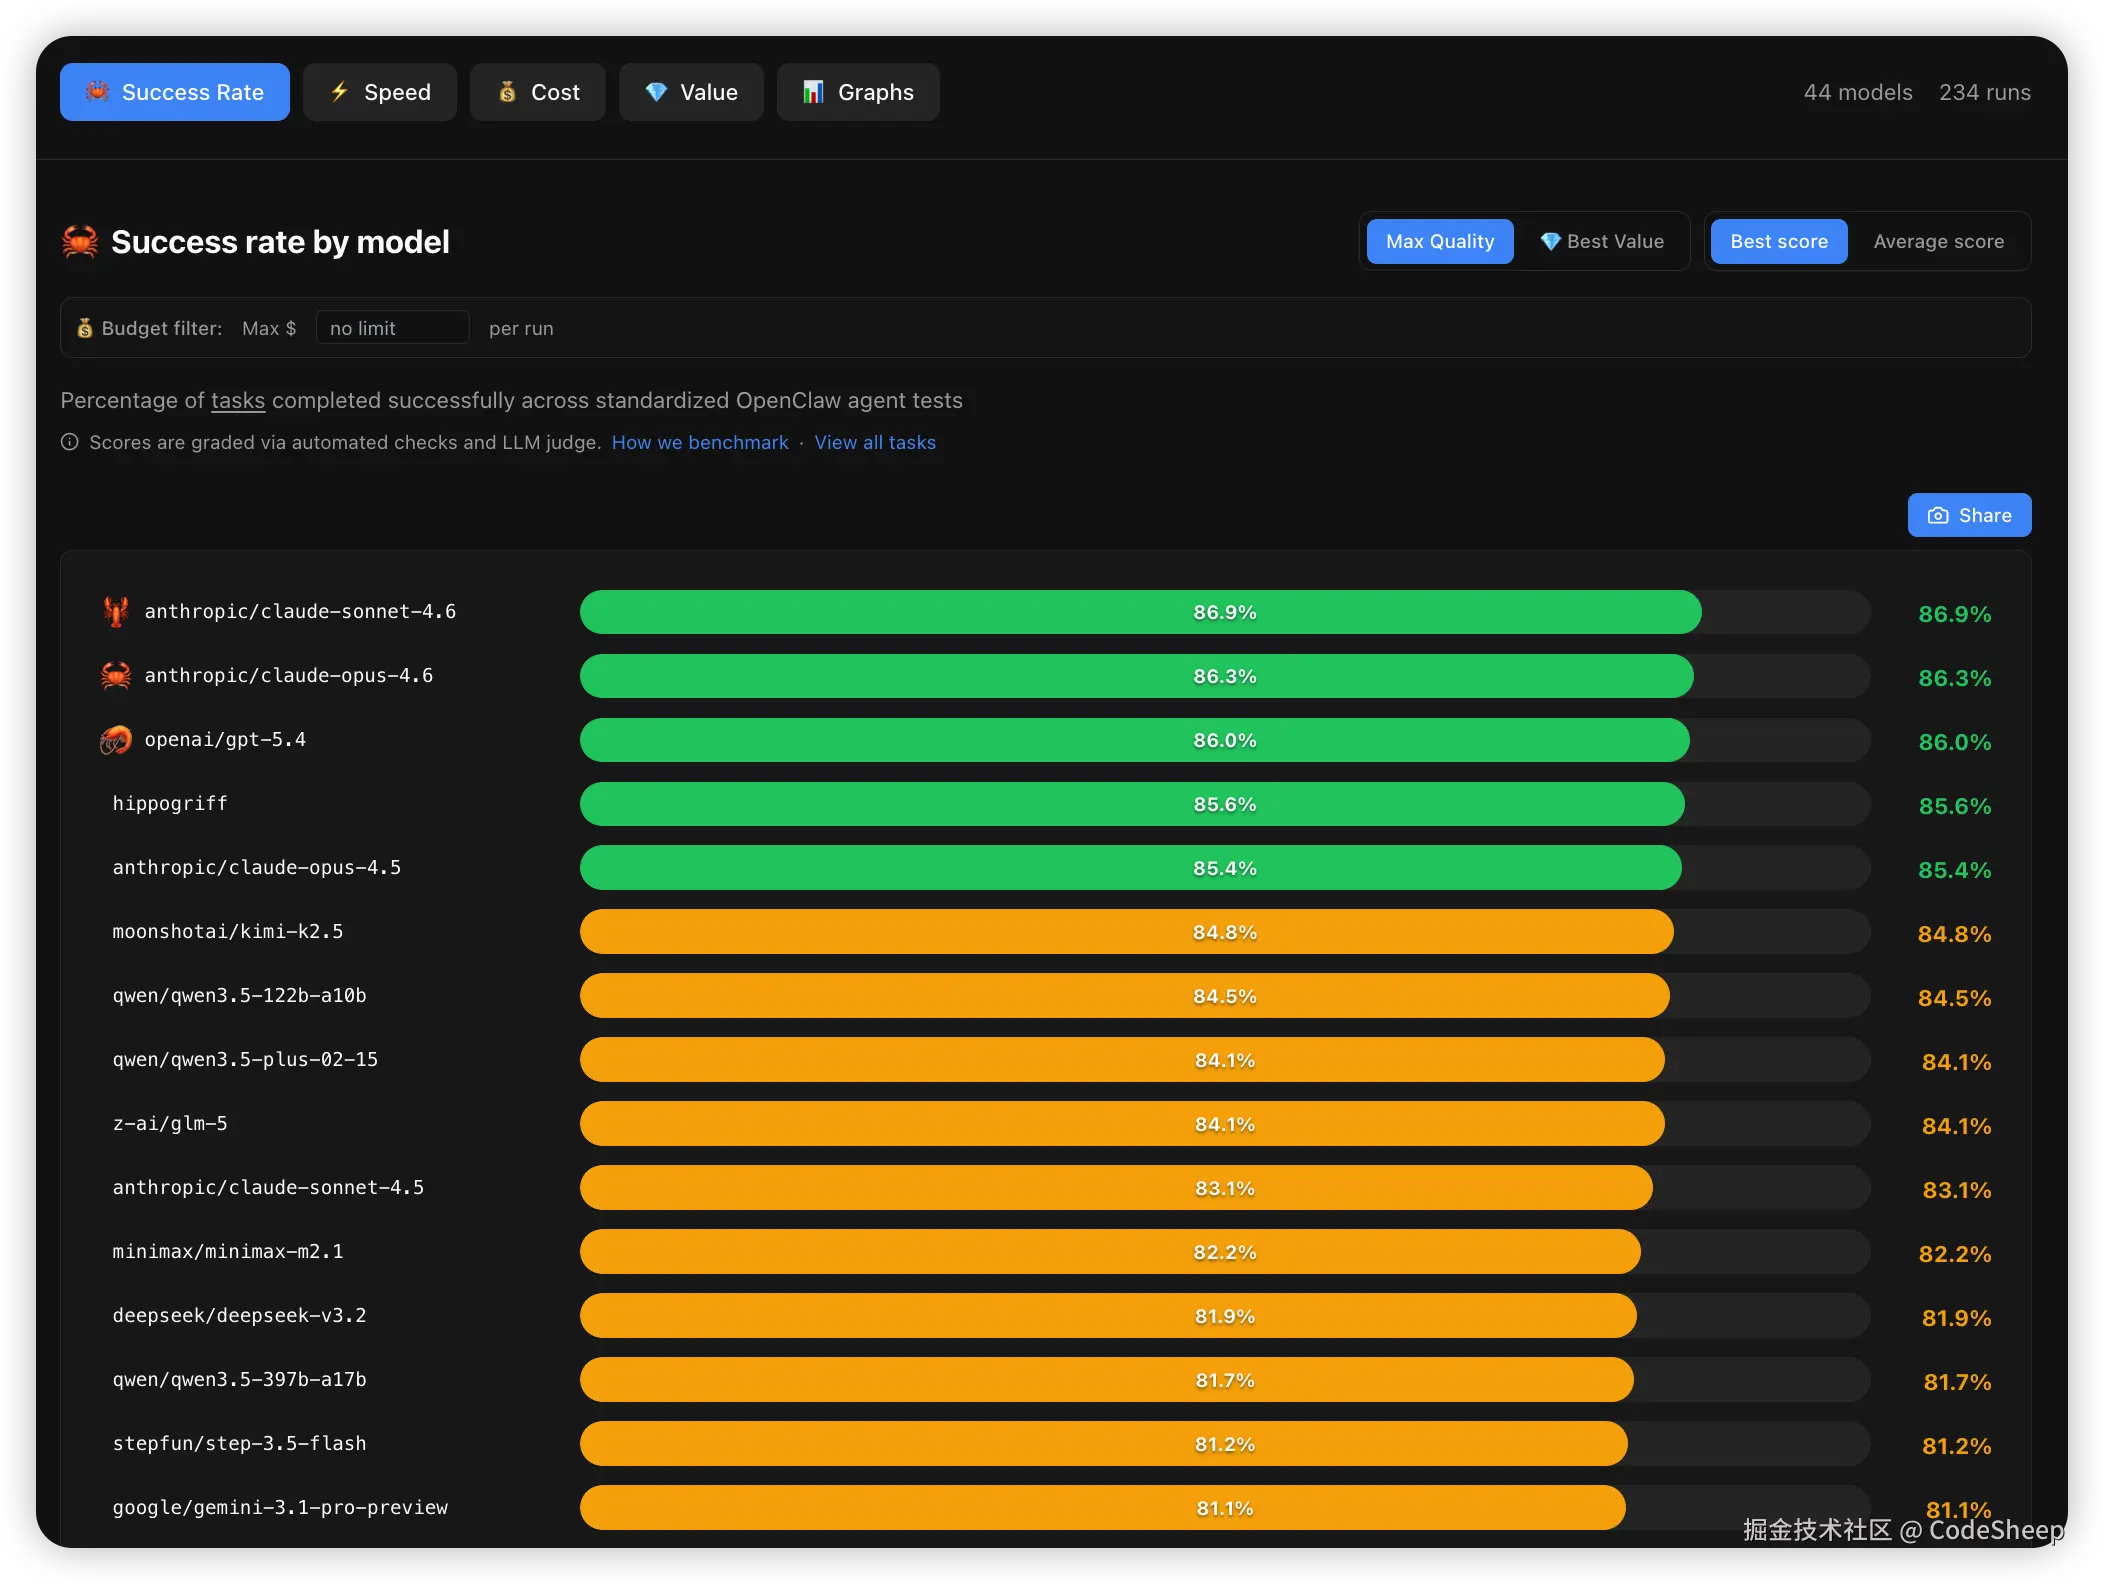This screenshot has height=1584, width=2104.
Task: Select the Best score toggle
Action: coord(1778,242)
